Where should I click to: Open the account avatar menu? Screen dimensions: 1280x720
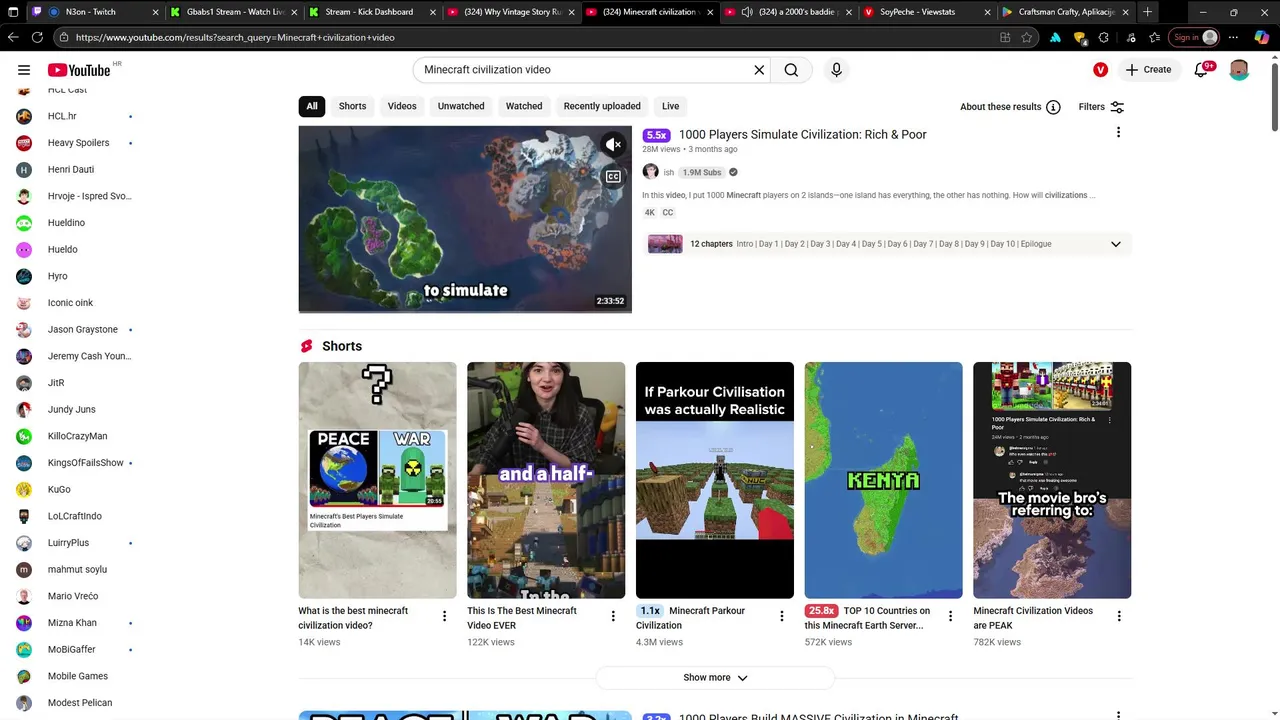(x=1239, y=70)
